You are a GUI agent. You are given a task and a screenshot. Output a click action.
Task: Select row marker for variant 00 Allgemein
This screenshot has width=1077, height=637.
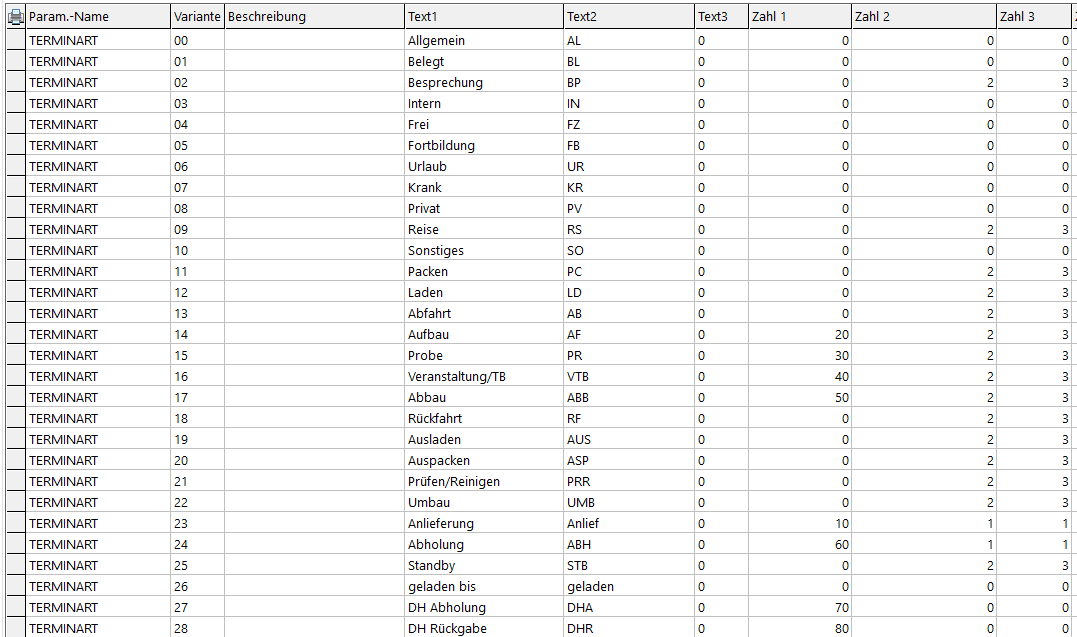pyautogui.click(x=16, y=41)
